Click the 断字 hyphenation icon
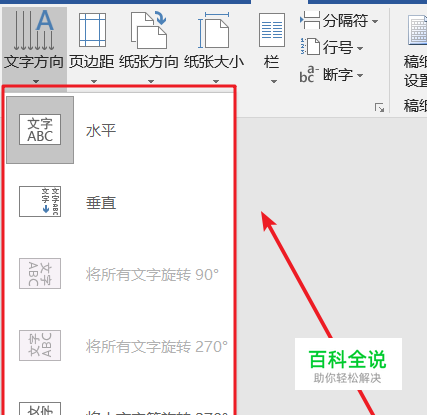Viewport: 427px width, 415px height. [x=309, y=74]
